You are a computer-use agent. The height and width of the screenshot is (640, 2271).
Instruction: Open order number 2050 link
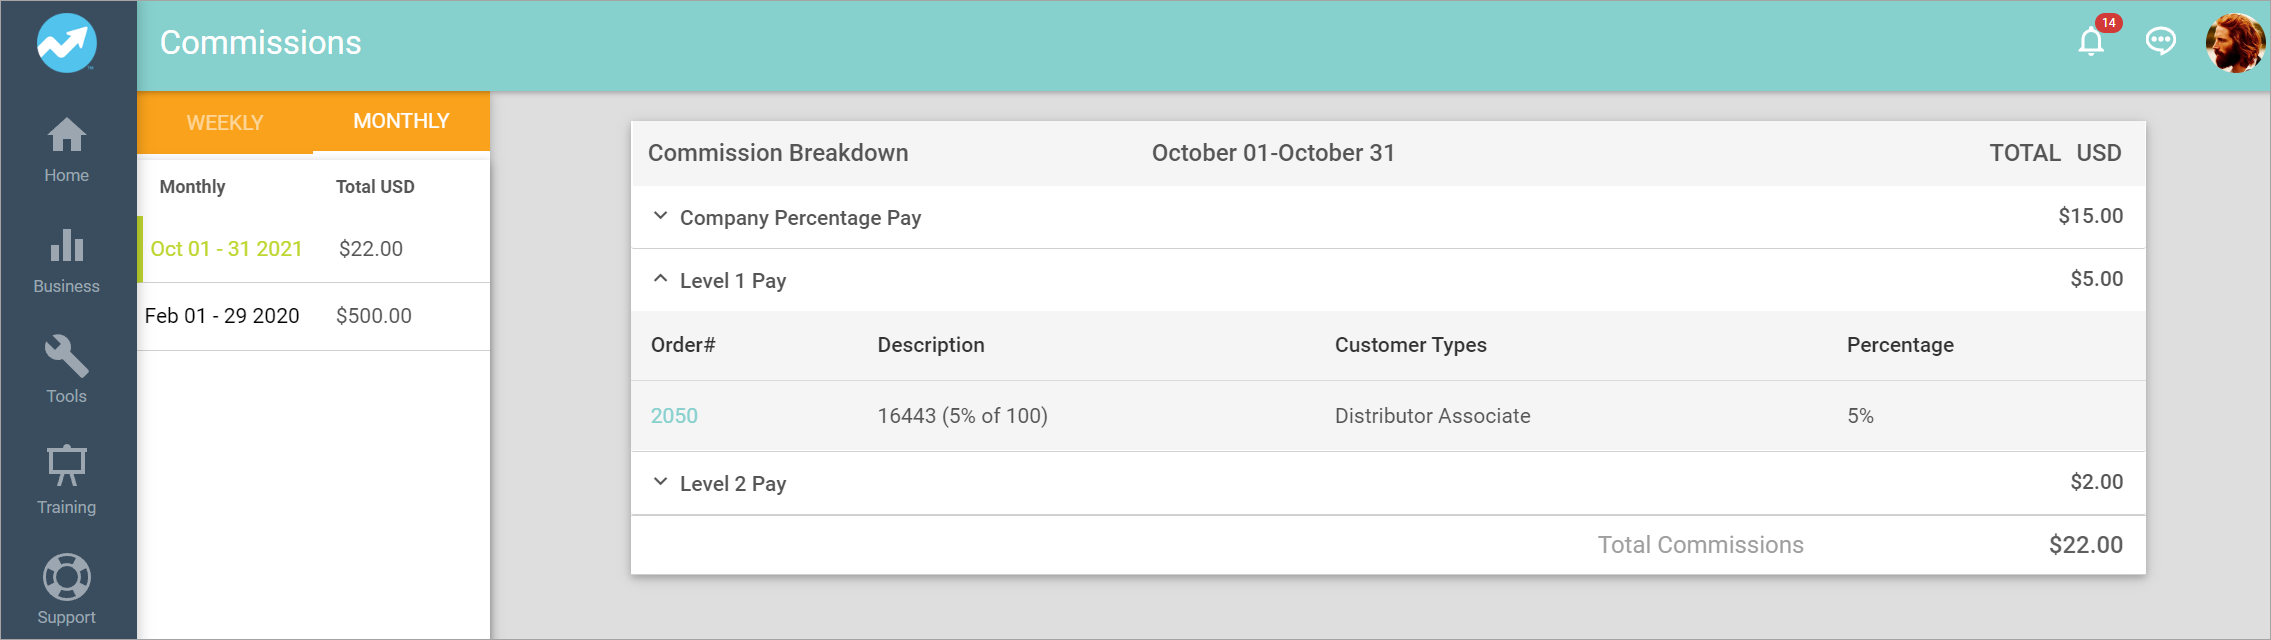pyautogui.click(x=674, y=416)
